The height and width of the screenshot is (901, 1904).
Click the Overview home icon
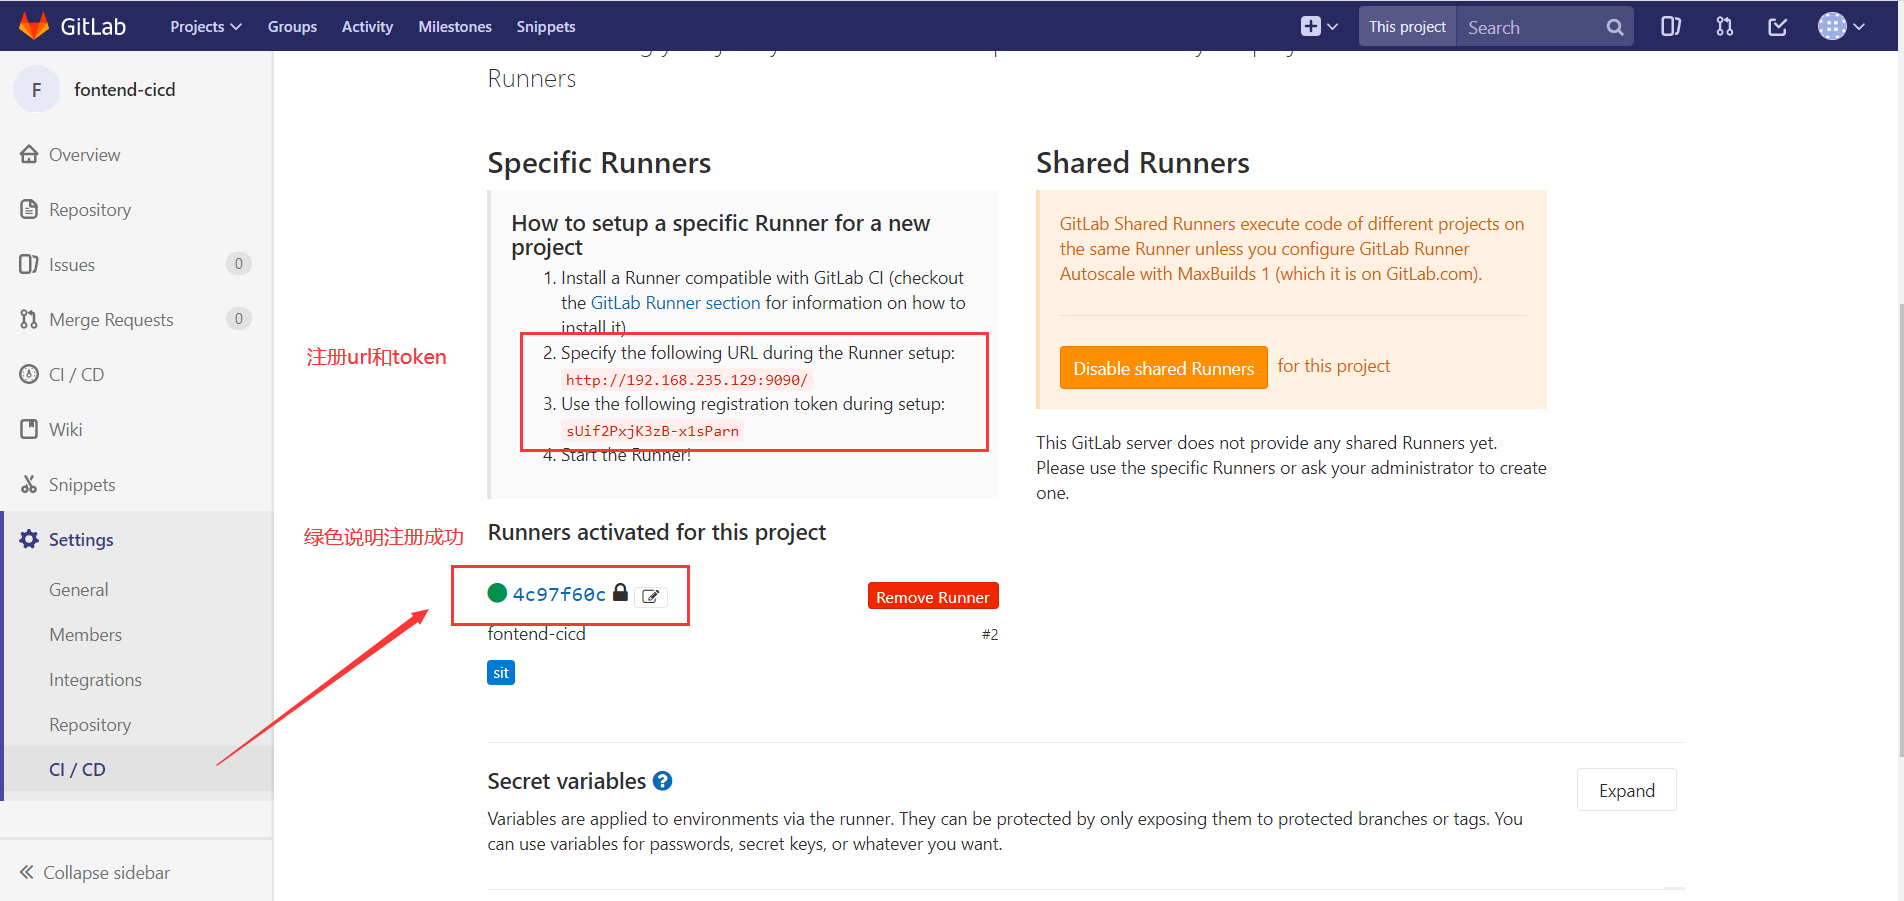[x=29, y=154]
